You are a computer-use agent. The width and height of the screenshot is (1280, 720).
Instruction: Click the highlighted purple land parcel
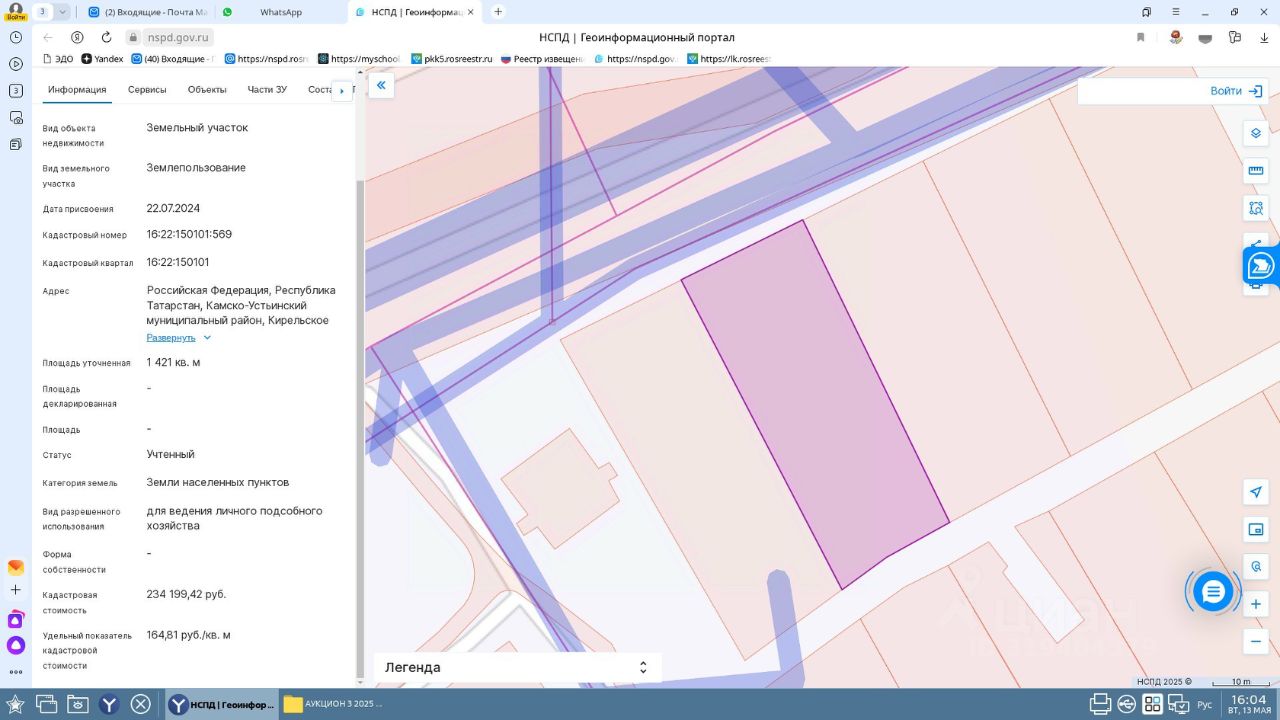point(817,406)
